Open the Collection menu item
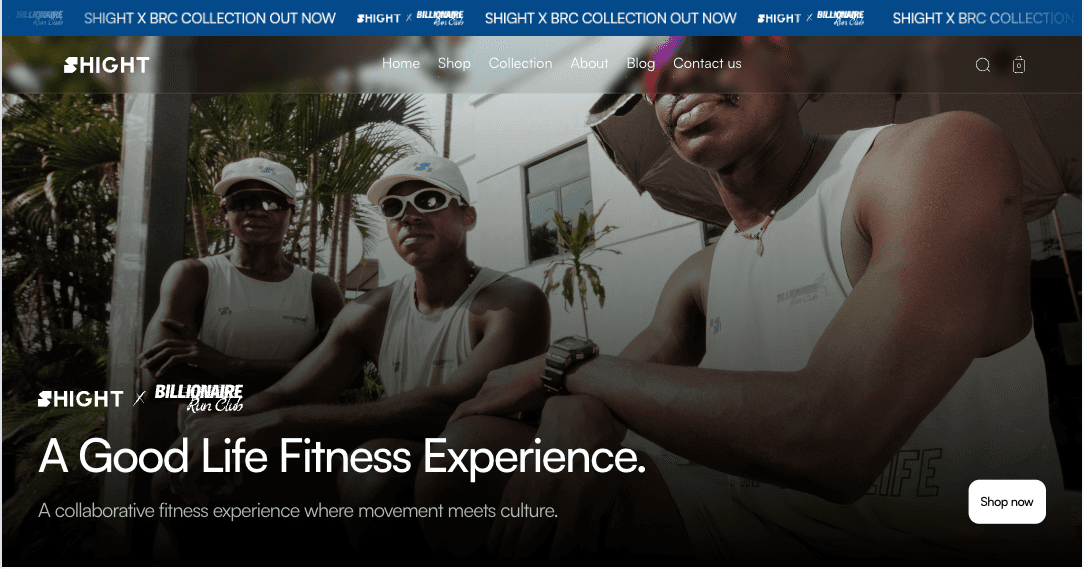 point(521,63)
